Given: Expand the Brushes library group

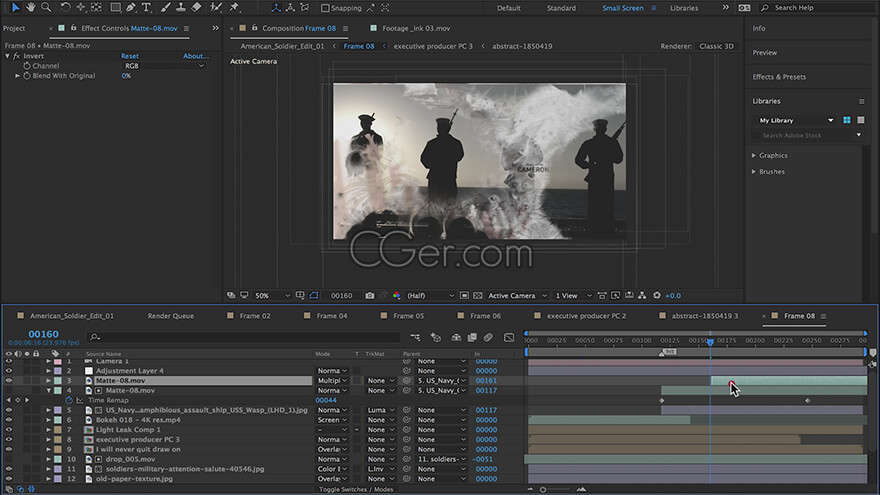Looking at the screenshot, I should pyautogui.click(x=754, y=172).
